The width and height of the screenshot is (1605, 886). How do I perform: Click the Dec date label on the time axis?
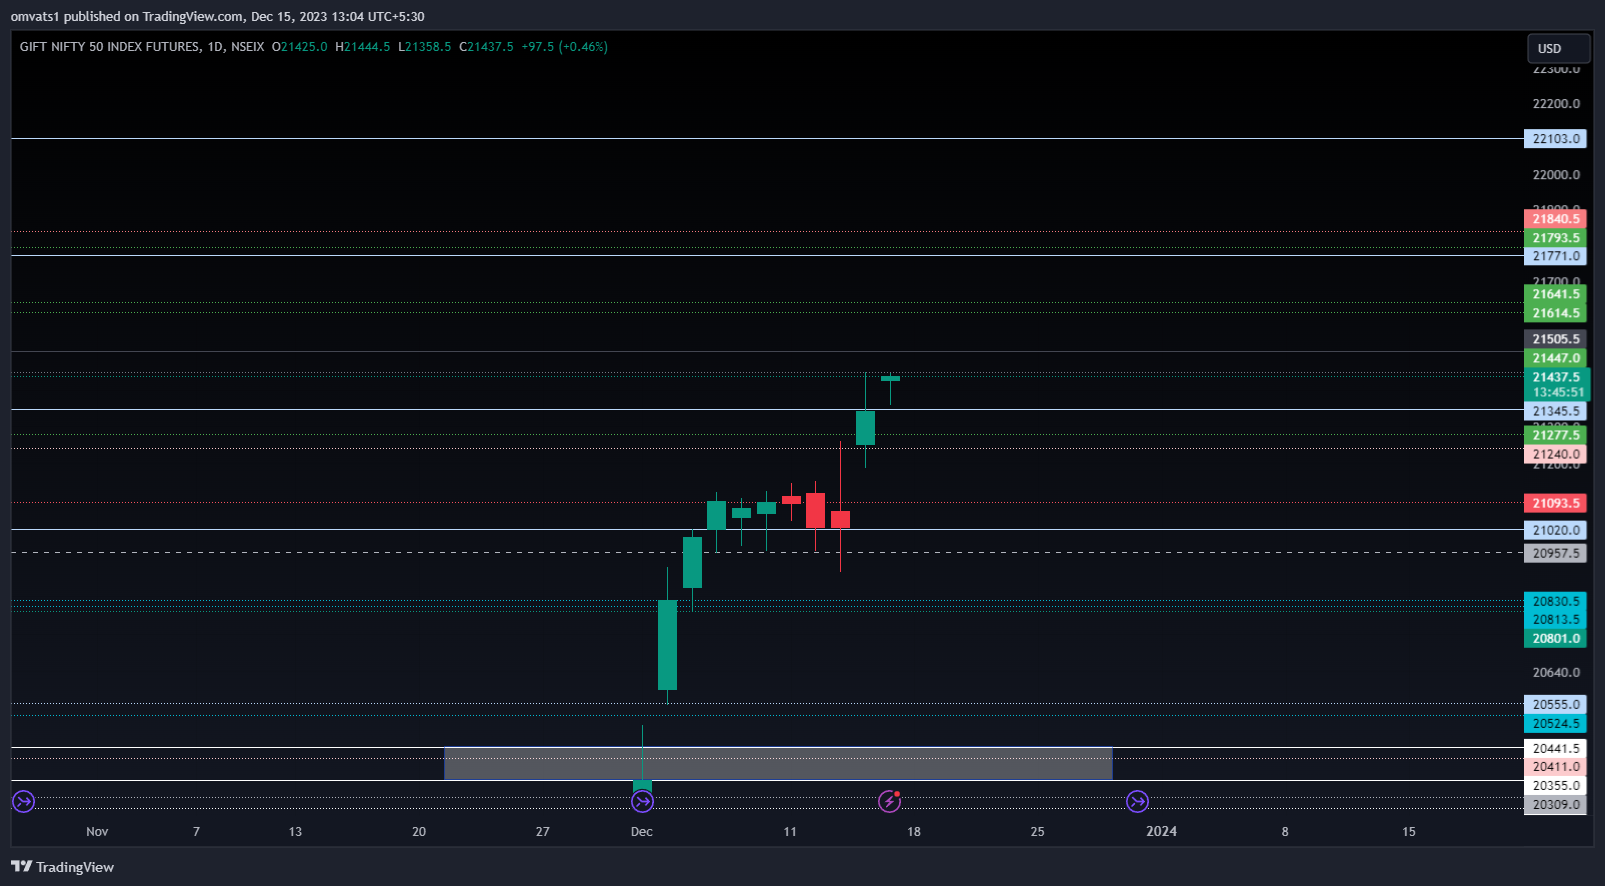[x=642, y=831]
